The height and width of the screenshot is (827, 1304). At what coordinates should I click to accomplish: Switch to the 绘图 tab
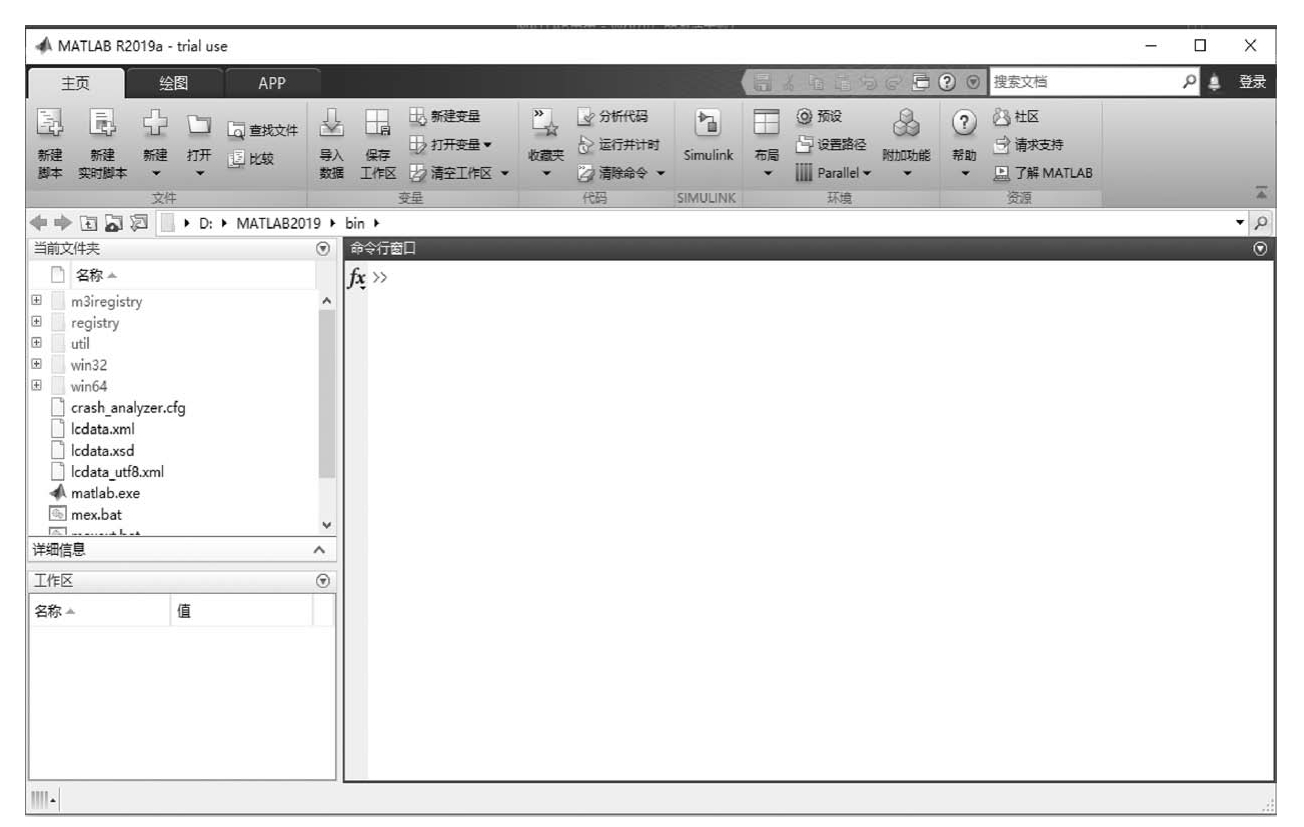tap(173, 83)
